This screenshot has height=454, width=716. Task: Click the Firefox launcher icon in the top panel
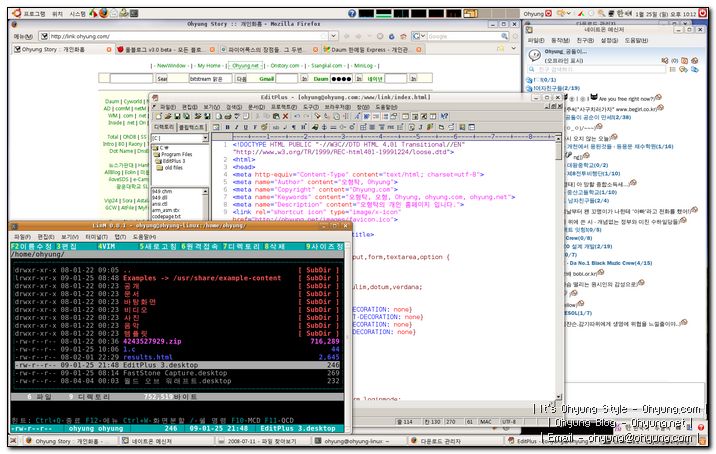104,13
